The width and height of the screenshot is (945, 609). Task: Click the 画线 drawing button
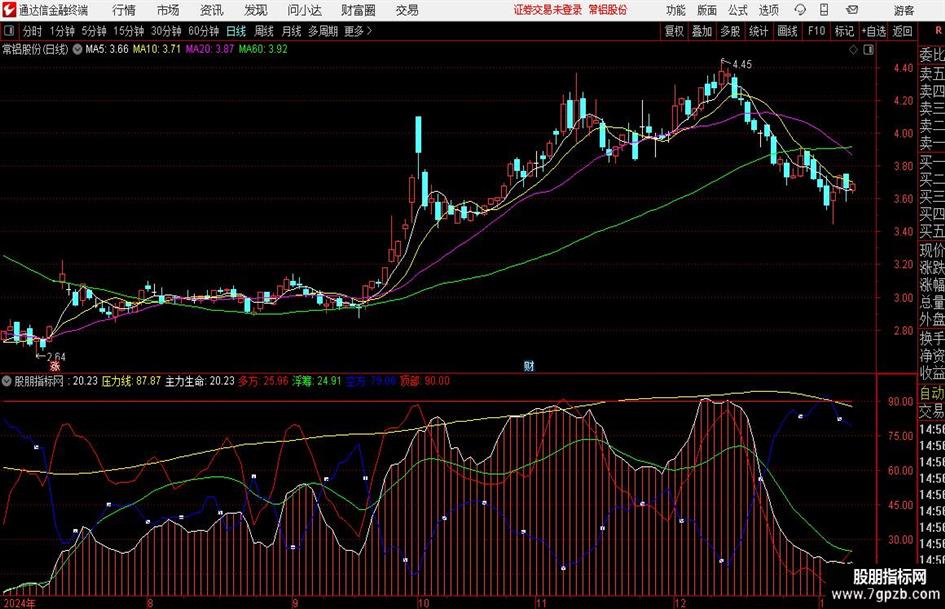[x=787, y=31]
